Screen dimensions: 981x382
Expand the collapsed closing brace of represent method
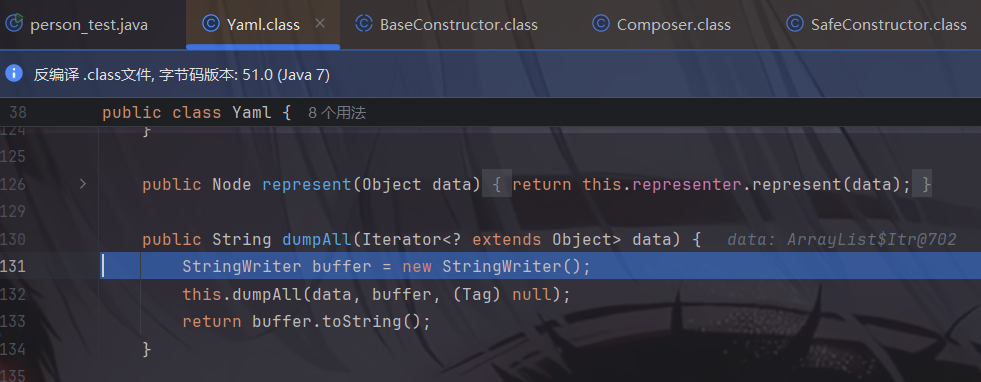922,184
